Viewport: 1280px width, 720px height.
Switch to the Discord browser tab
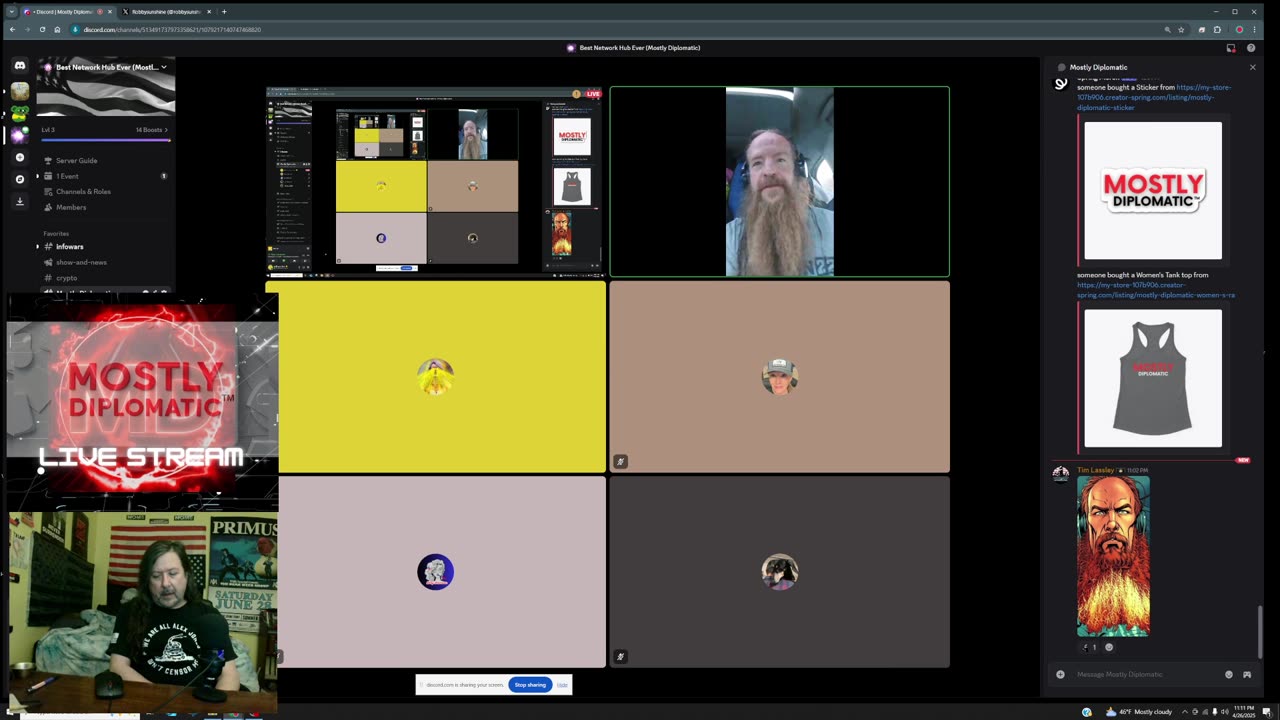[x=66, y=12]
